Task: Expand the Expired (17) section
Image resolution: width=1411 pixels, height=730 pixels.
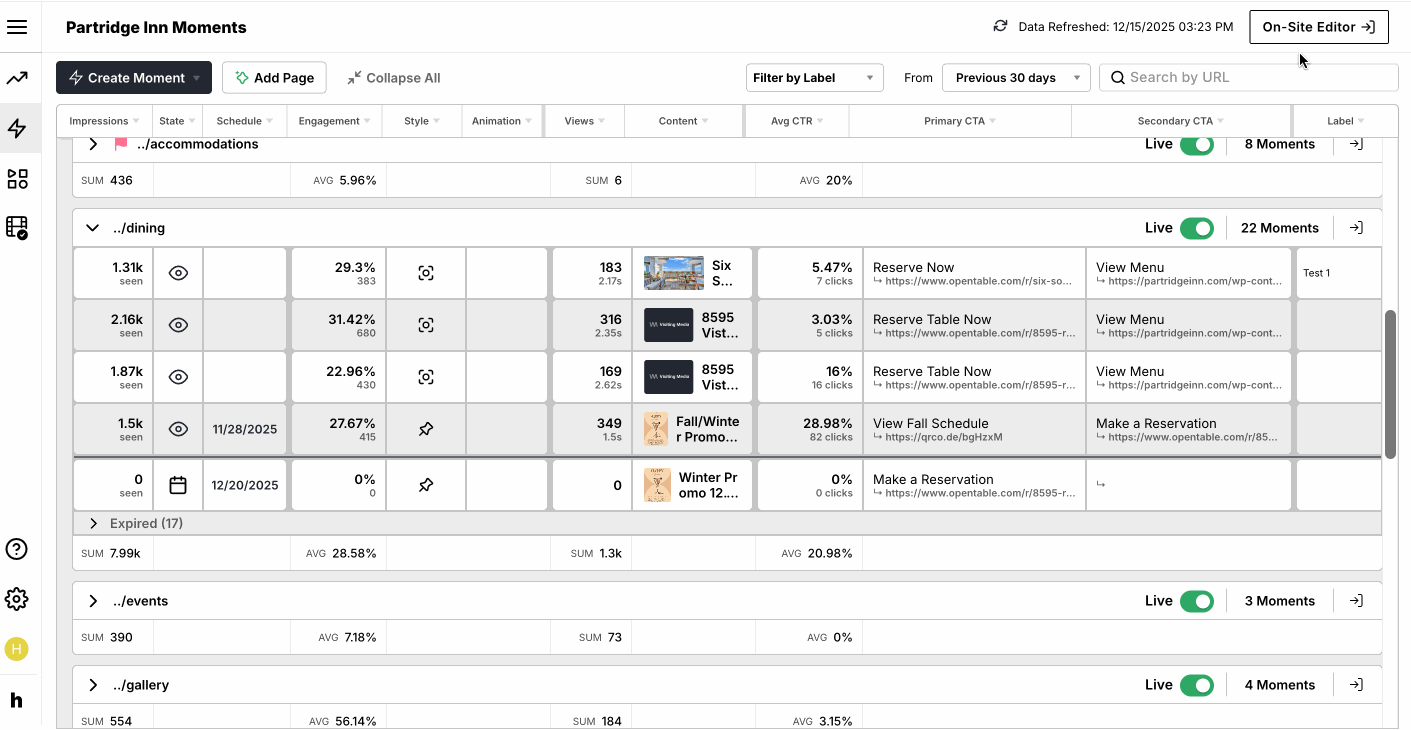Action: tap(93, 522)
